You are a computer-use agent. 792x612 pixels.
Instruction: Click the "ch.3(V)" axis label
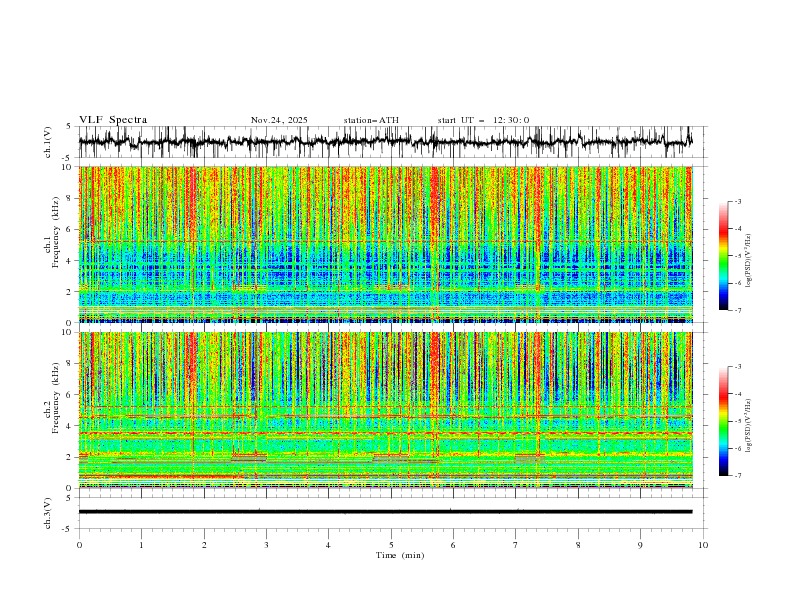(x=48, y=513)
